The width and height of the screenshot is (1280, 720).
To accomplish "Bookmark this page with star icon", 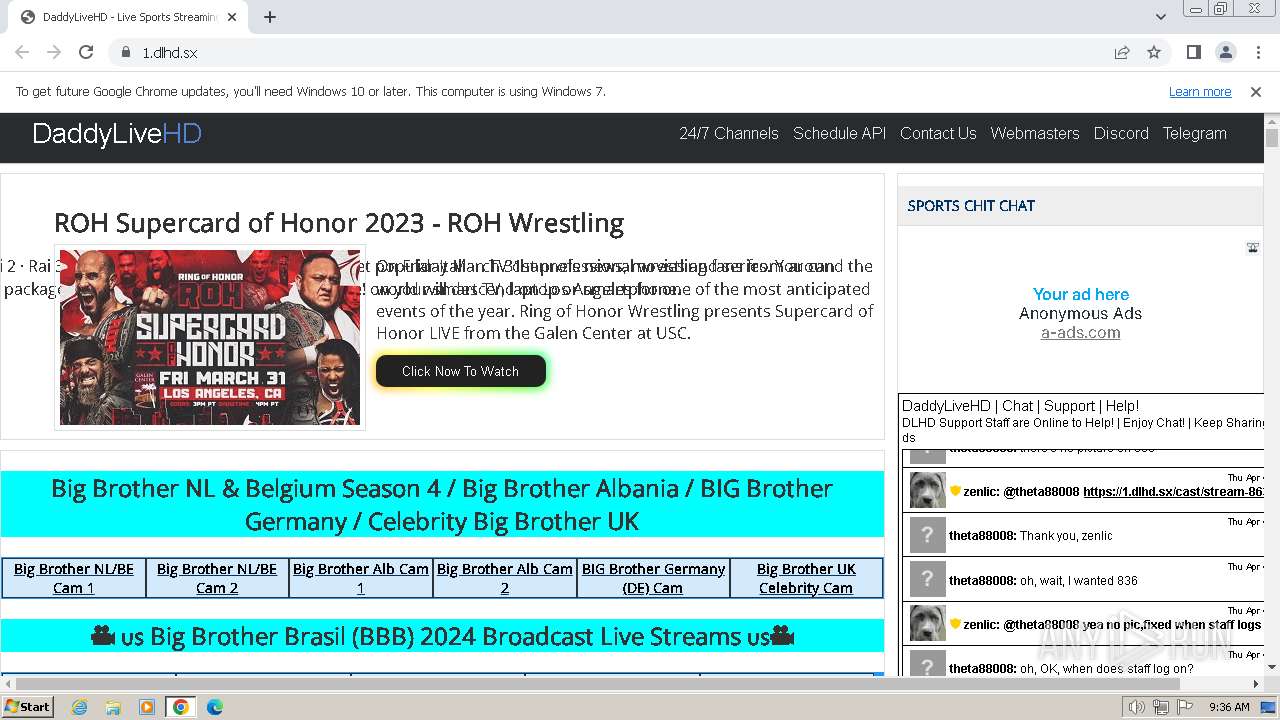I will coord(1154,52).
